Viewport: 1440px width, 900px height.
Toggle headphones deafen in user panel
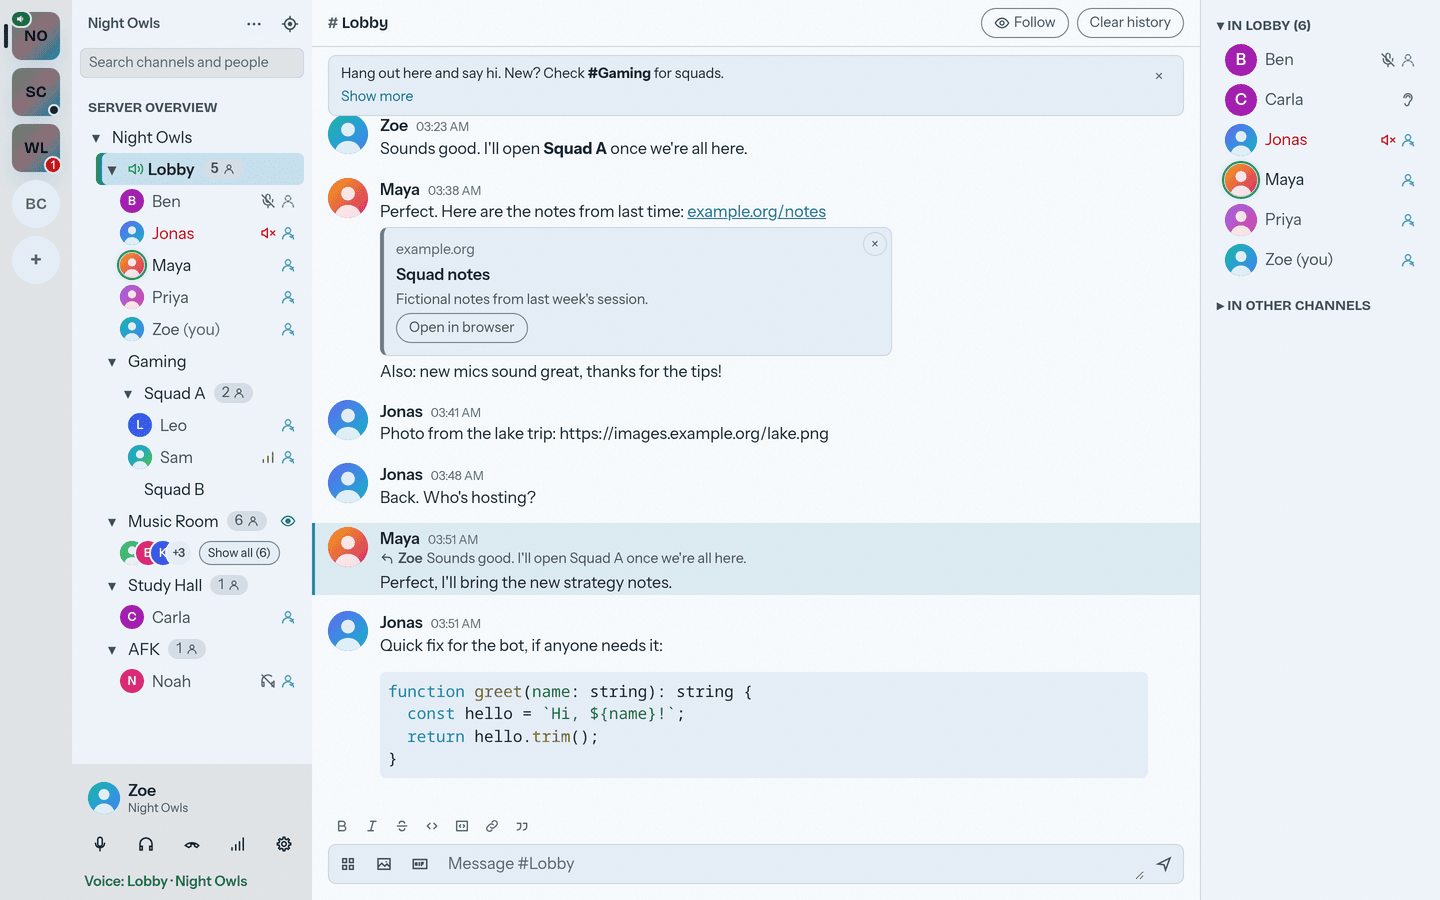(146, 844)
